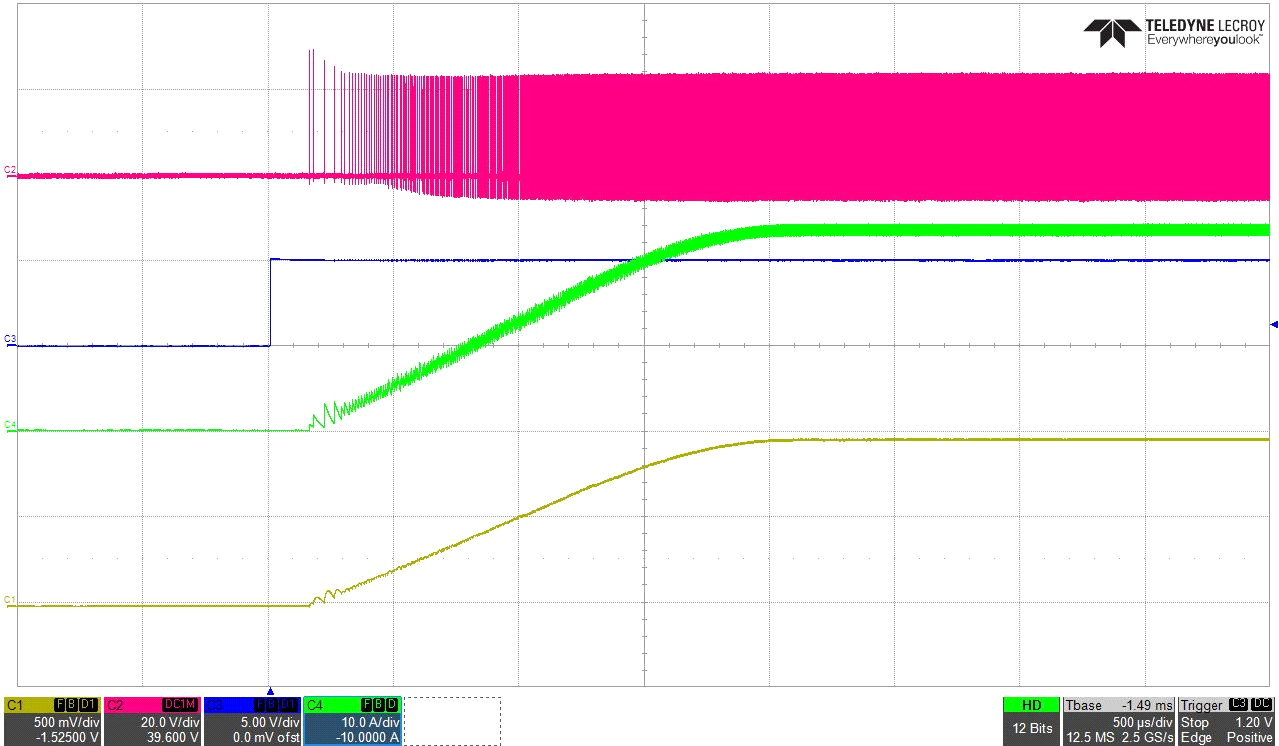Click the blue C3 step rising edge
Screen dimensions: 1279x746
point(270,302)
